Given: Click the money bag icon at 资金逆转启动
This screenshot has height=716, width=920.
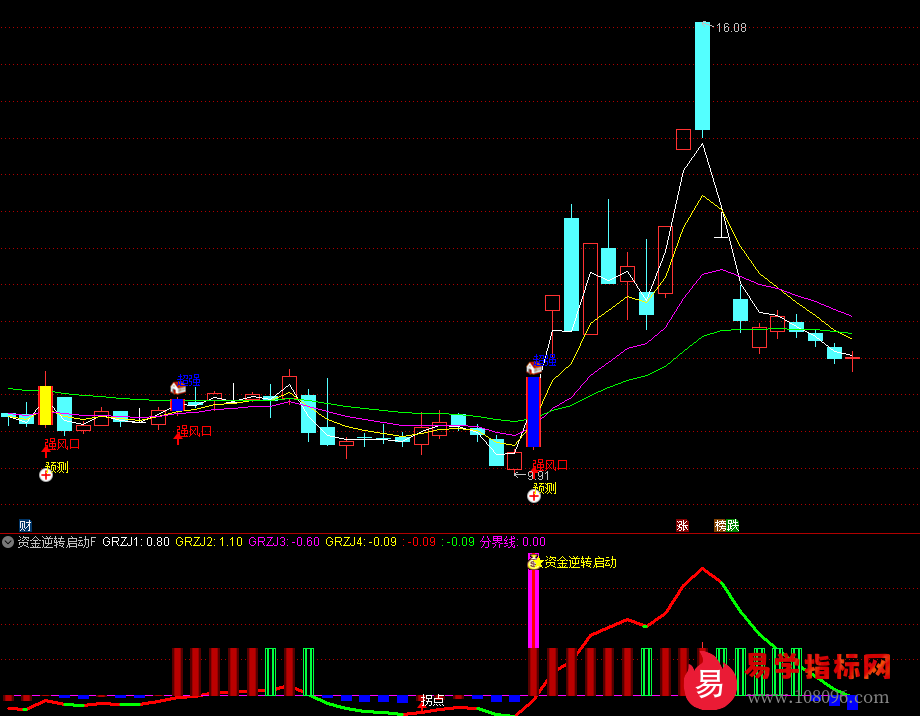Looking at the screenshot, I should pos(535,562).
